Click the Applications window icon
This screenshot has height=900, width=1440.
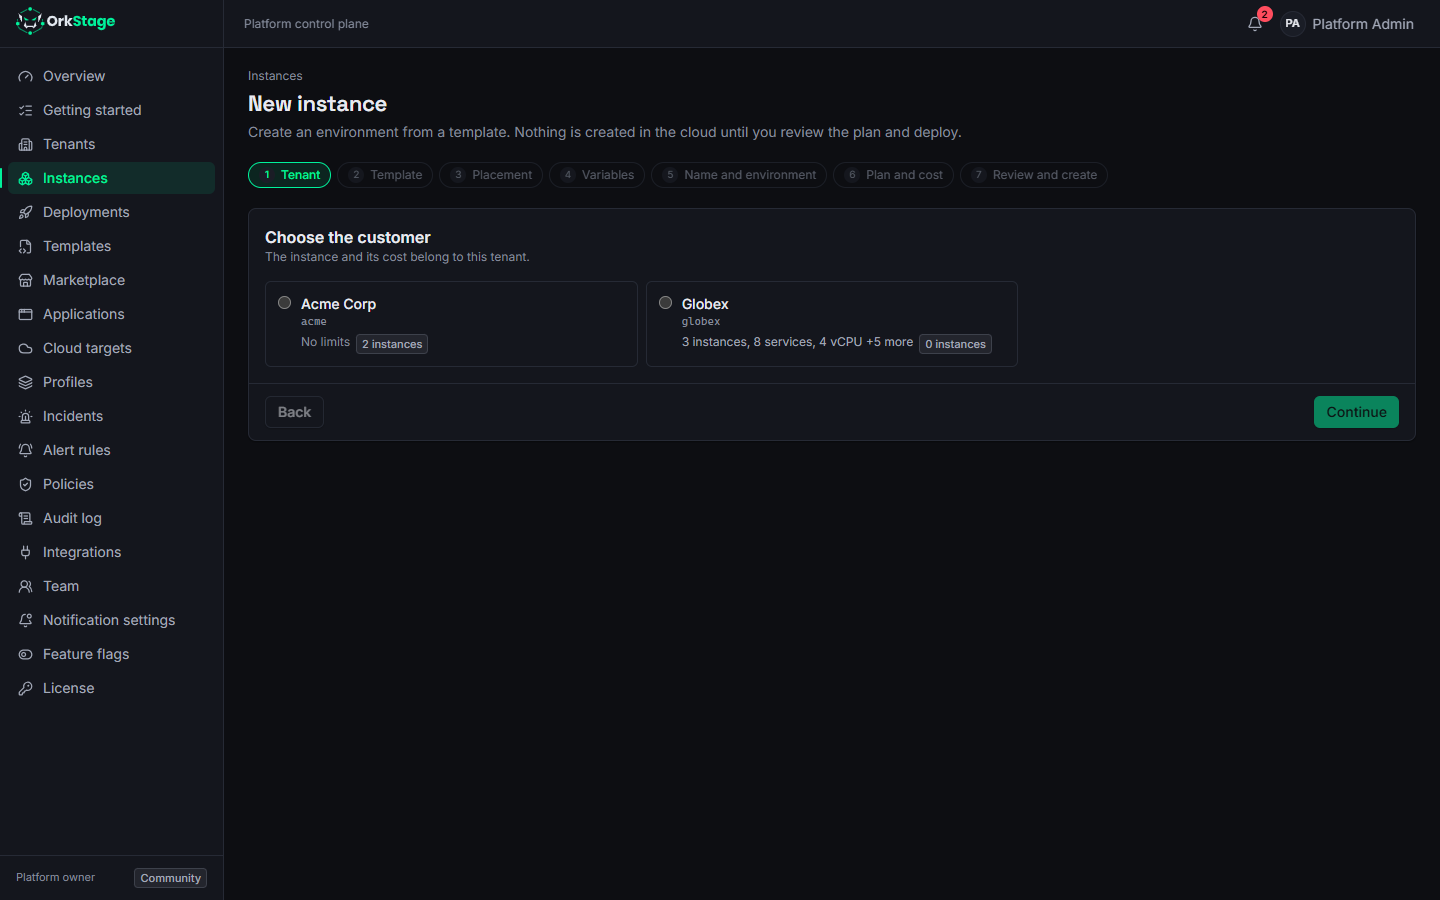[x=25, y=314]
